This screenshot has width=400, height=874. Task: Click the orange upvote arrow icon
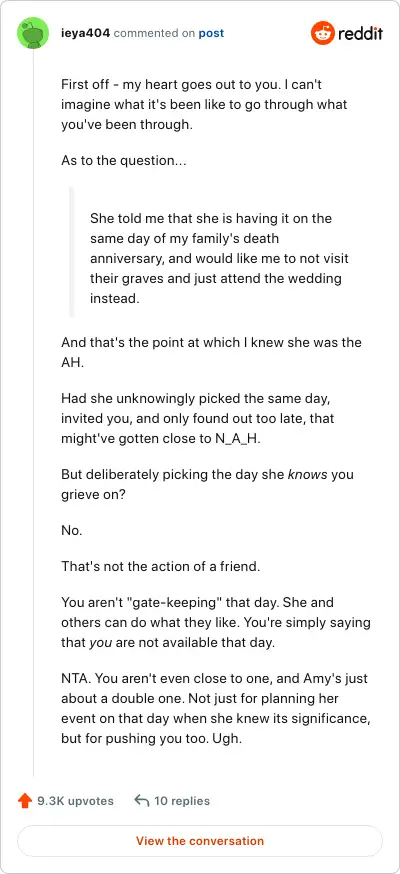(25, 802)
